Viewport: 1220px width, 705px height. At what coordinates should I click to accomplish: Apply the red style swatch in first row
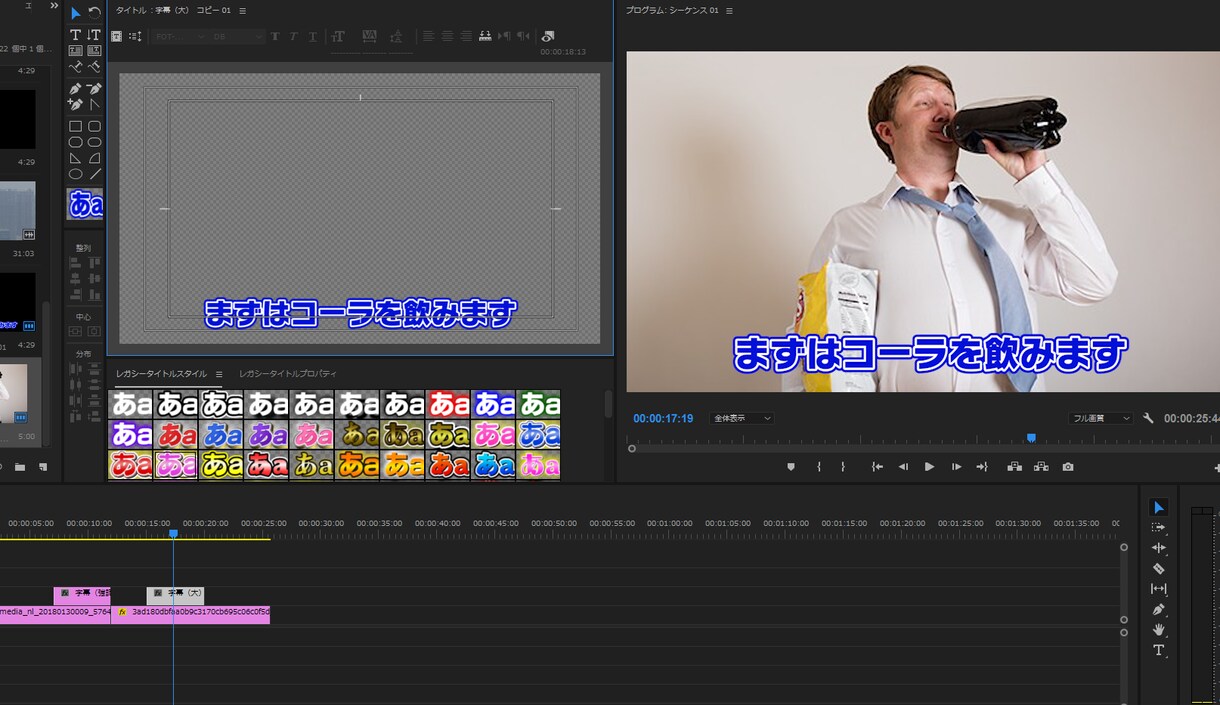click(x=448, y=404)
